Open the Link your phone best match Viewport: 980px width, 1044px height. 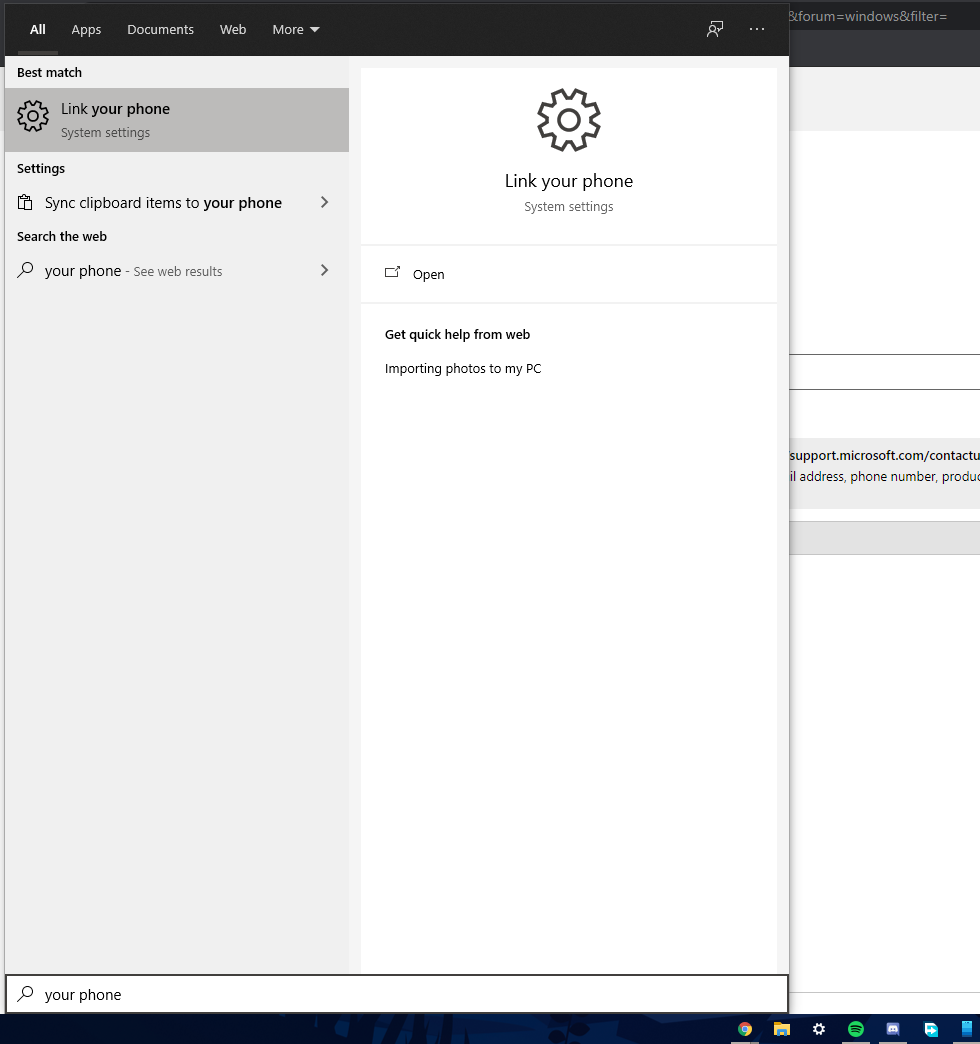tap(177, 120)
